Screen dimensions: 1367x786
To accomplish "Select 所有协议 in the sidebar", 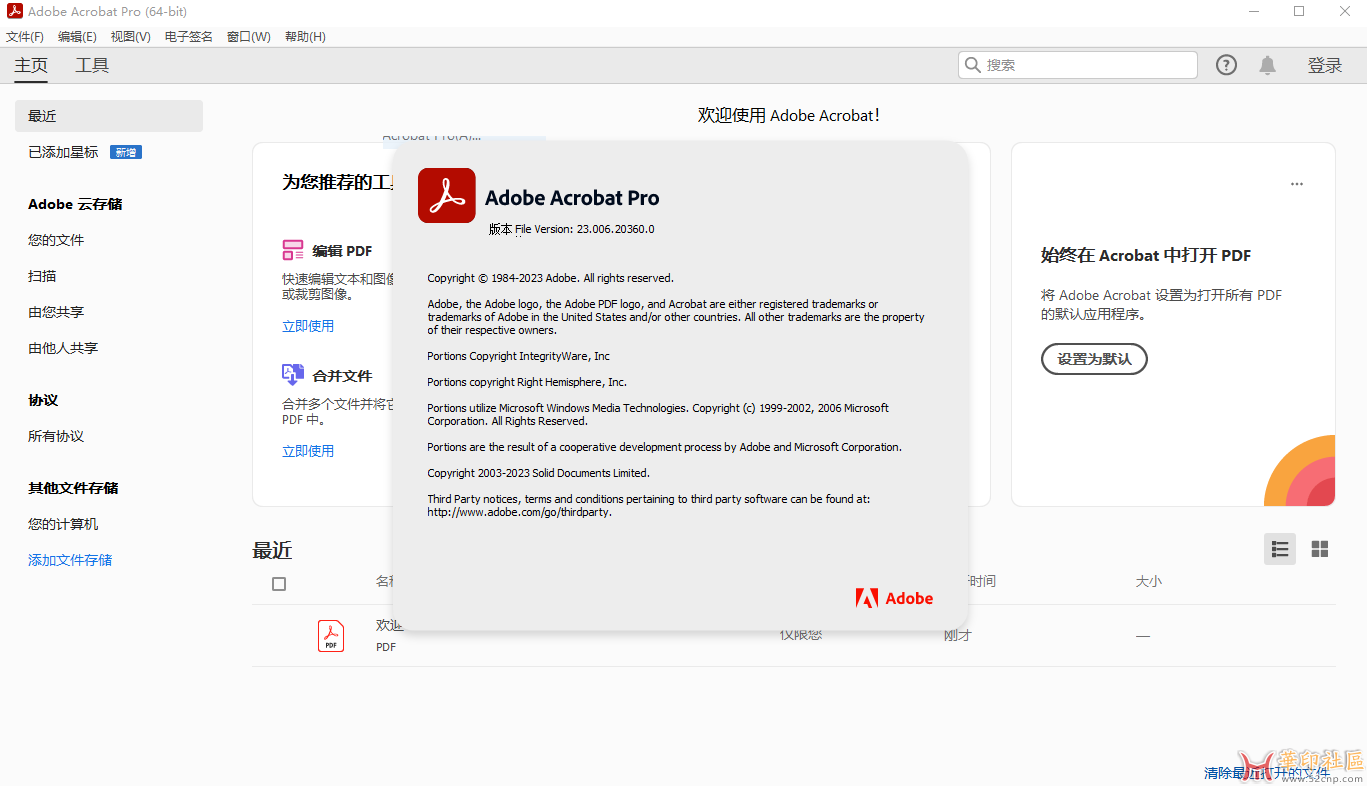I will (56, 436).
